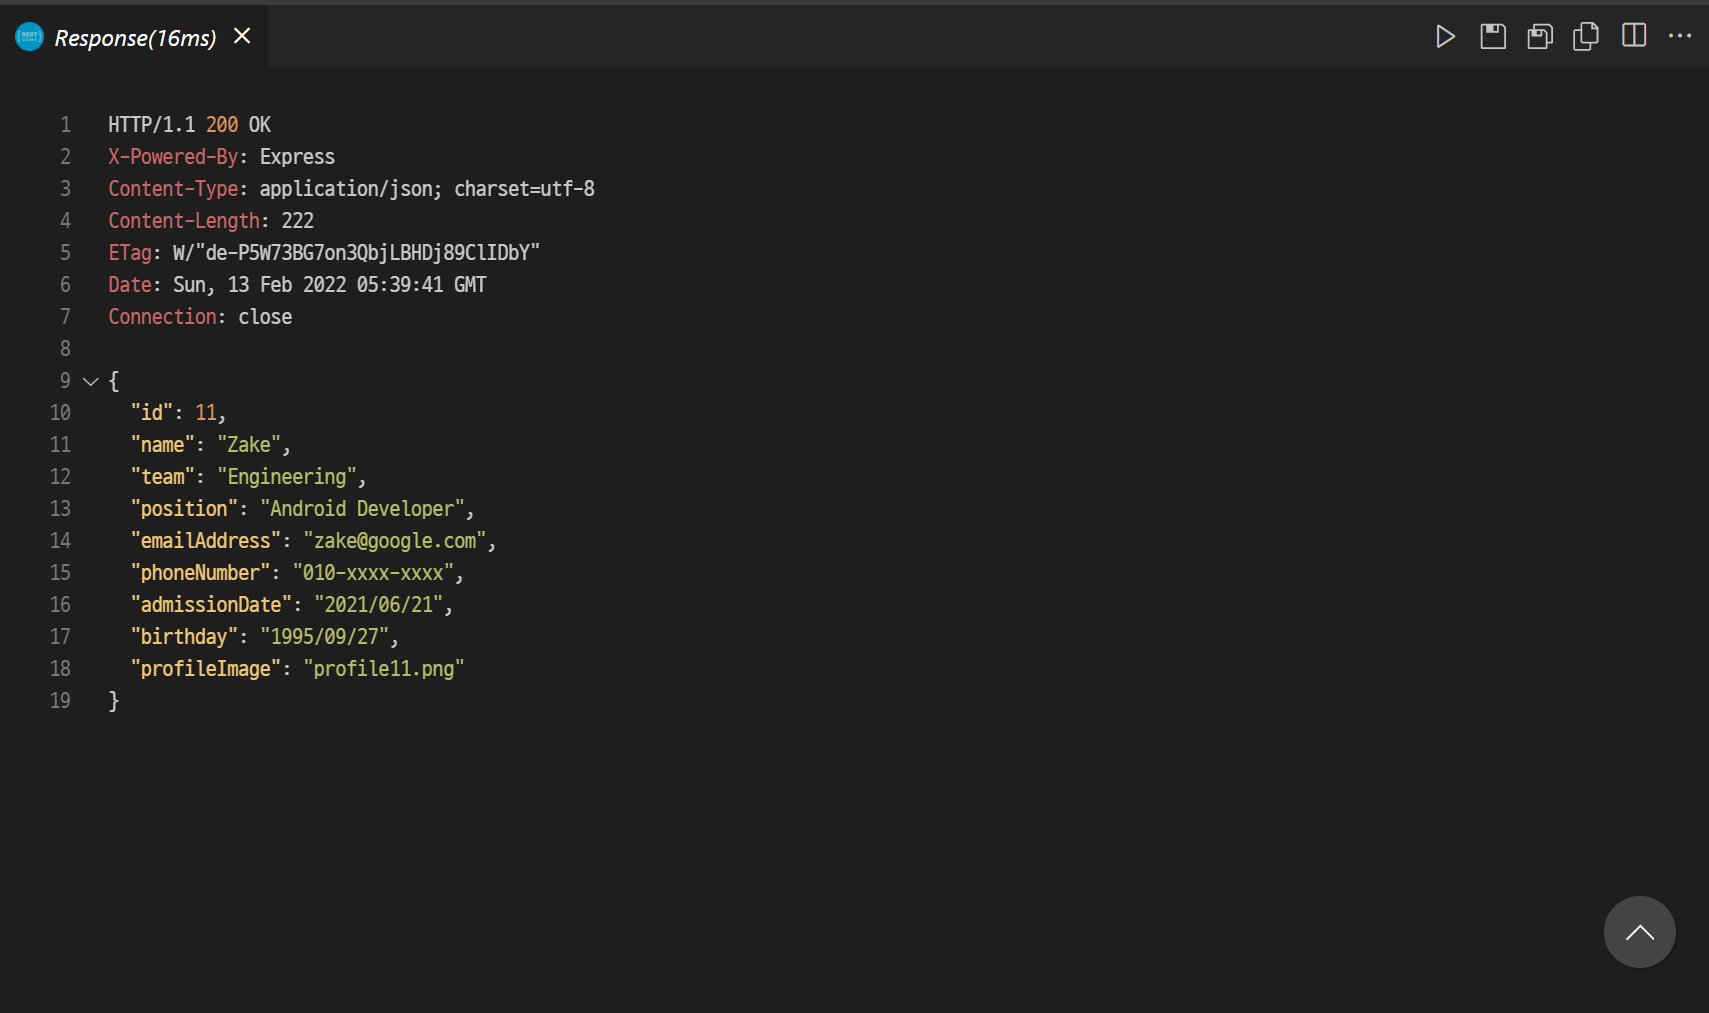Click the round scroll-to-top arrow button
This screenshot has height=1013, width=1709.
click(x=1640, y=932)
